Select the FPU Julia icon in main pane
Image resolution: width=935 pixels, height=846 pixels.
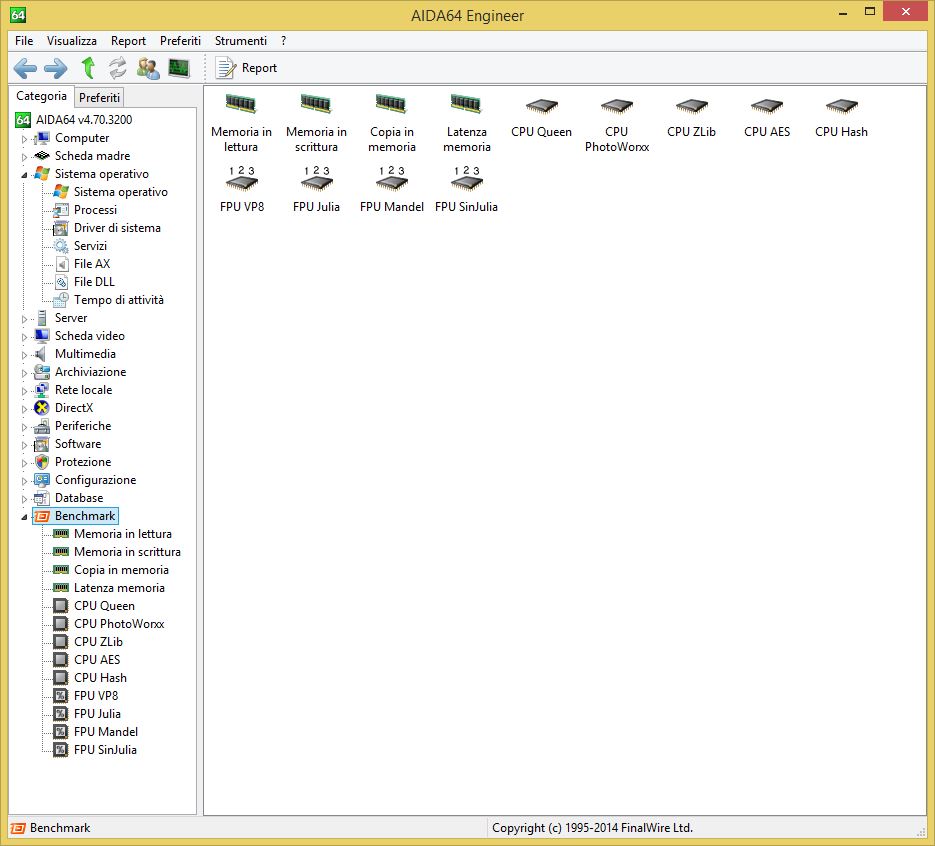tap(316, 182)
